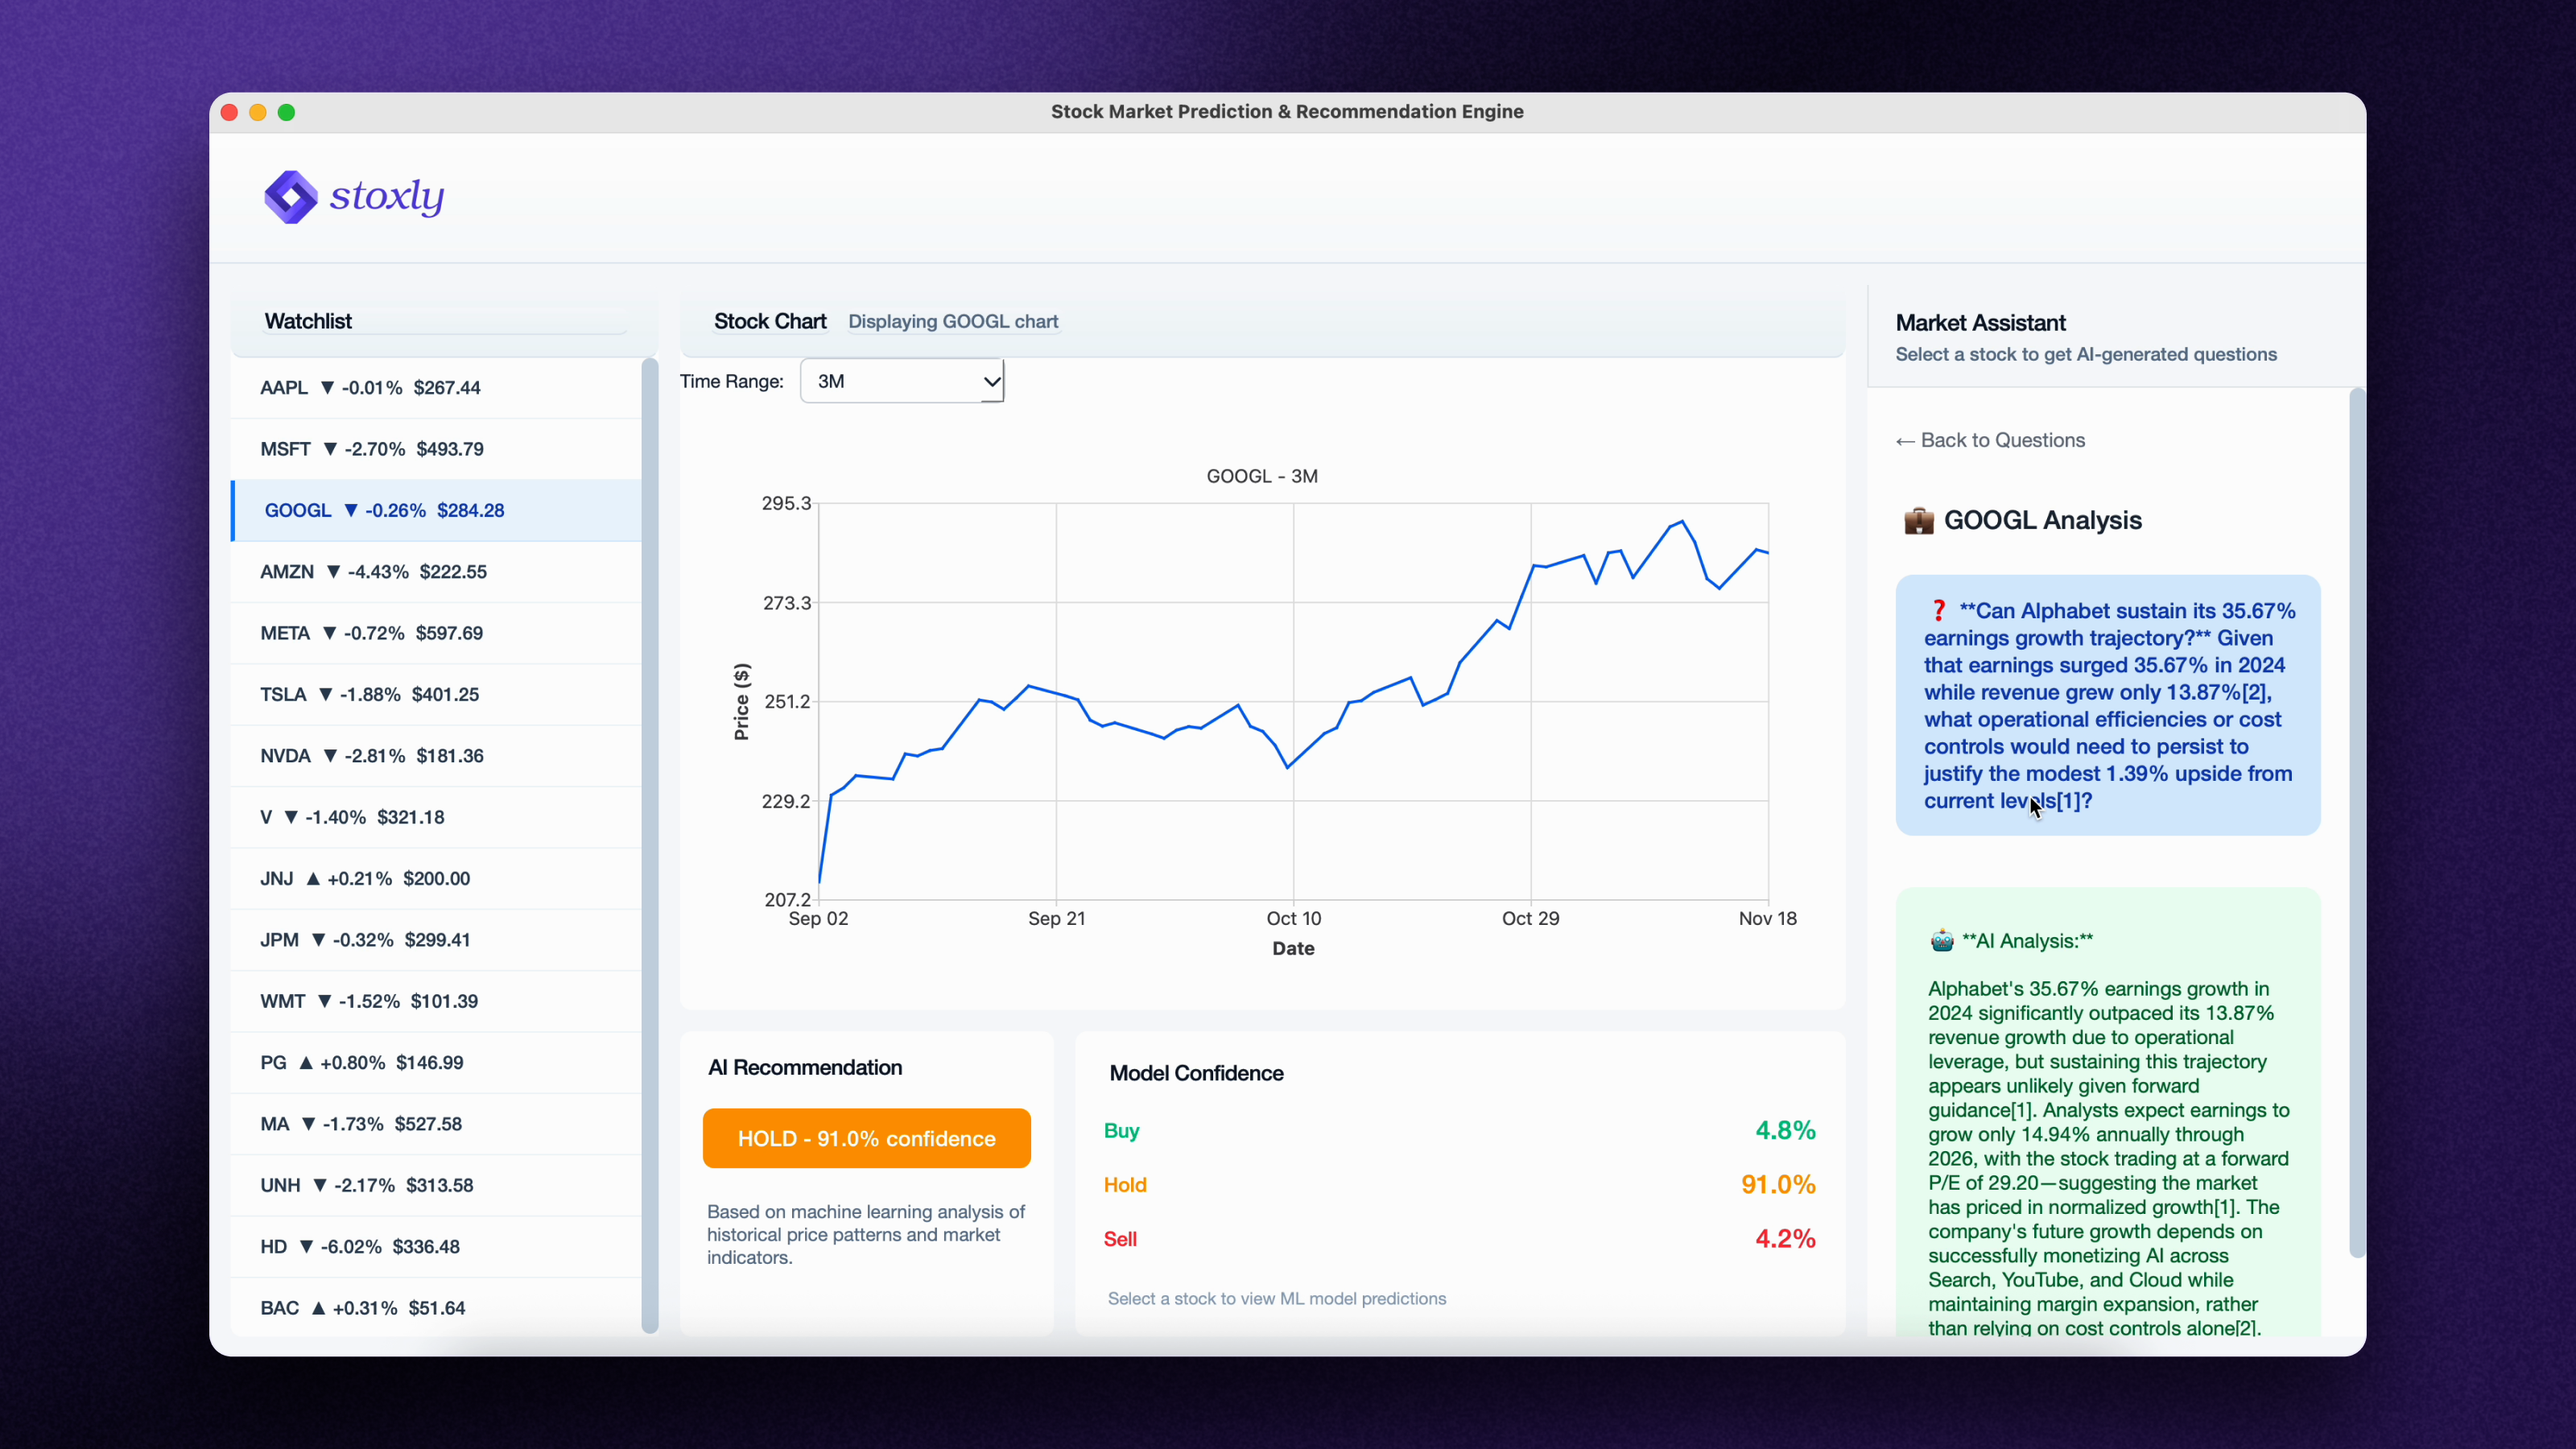The height and width of the screenshot is (1449, 2576).
Task: Click the robot icon next to AI Analysis
Action: (x=1942, y=941)
